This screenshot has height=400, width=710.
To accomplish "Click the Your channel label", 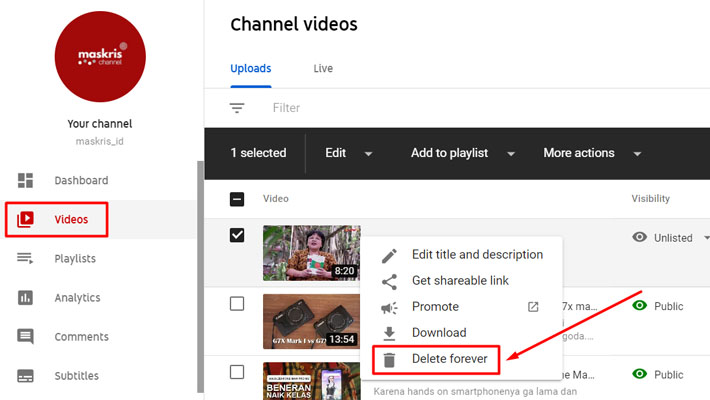I will pos(100,124).
